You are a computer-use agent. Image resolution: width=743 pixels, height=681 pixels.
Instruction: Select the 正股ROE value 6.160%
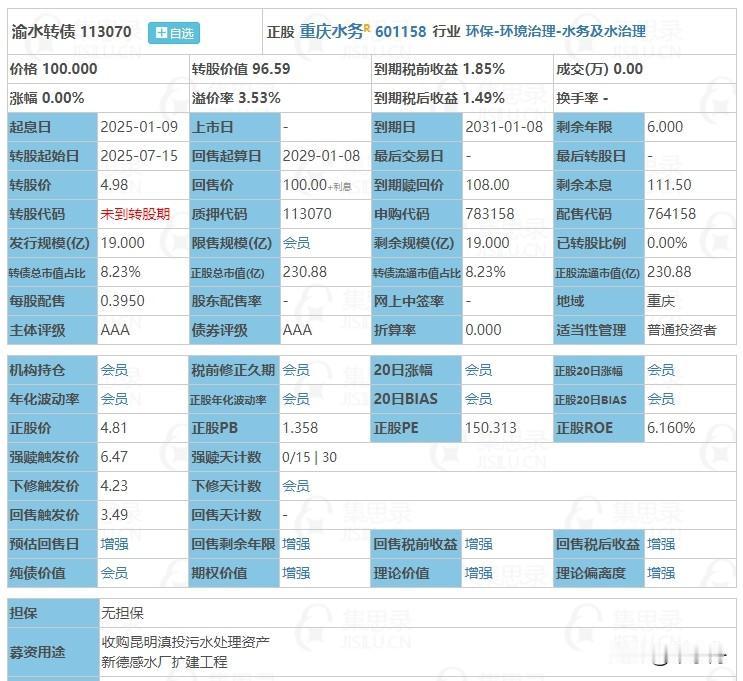[x=671, y=428]
